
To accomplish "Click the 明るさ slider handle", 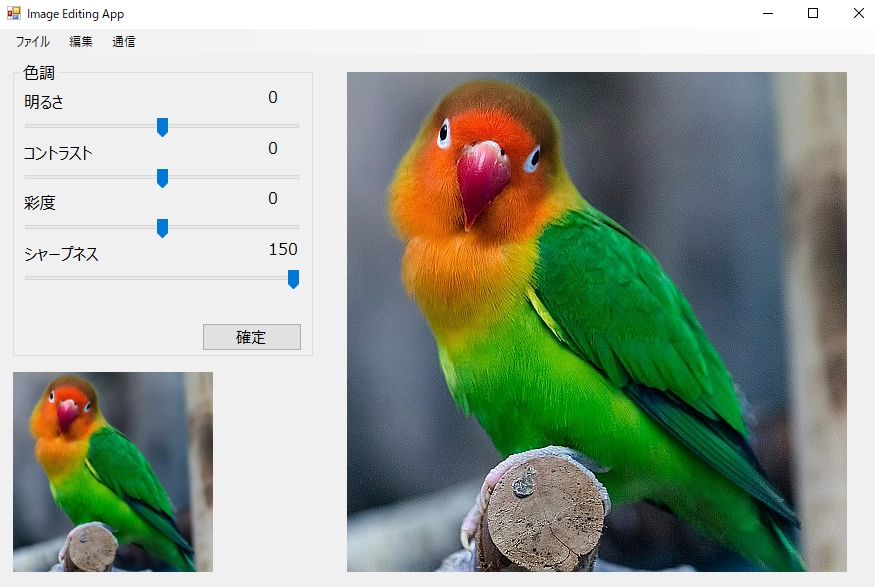I will pyautogui.click(x=162, y=127).
